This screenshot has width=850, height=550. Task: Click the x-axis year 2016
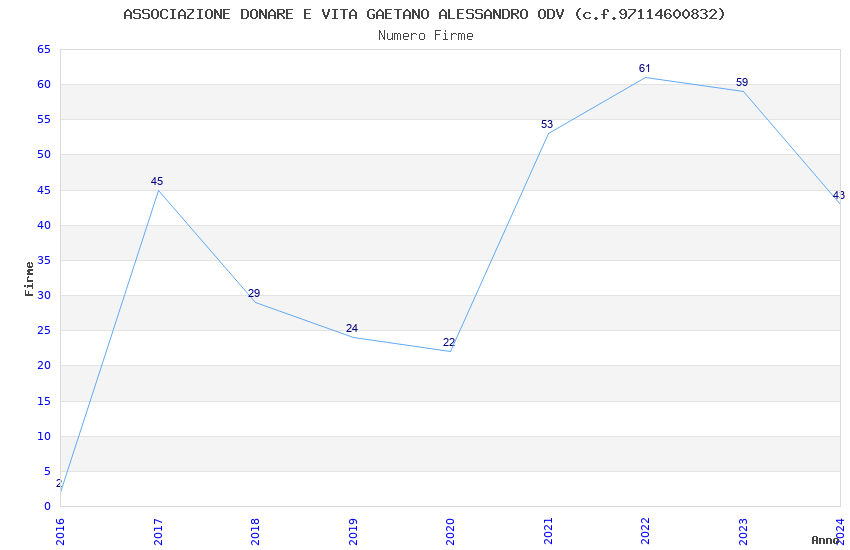pyautogui.click(x=60, y=532)
